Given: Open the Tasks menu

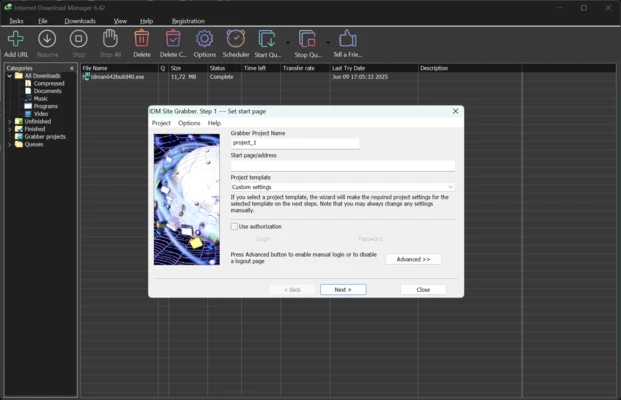Looking at the screenshot, I should [16, 21].
